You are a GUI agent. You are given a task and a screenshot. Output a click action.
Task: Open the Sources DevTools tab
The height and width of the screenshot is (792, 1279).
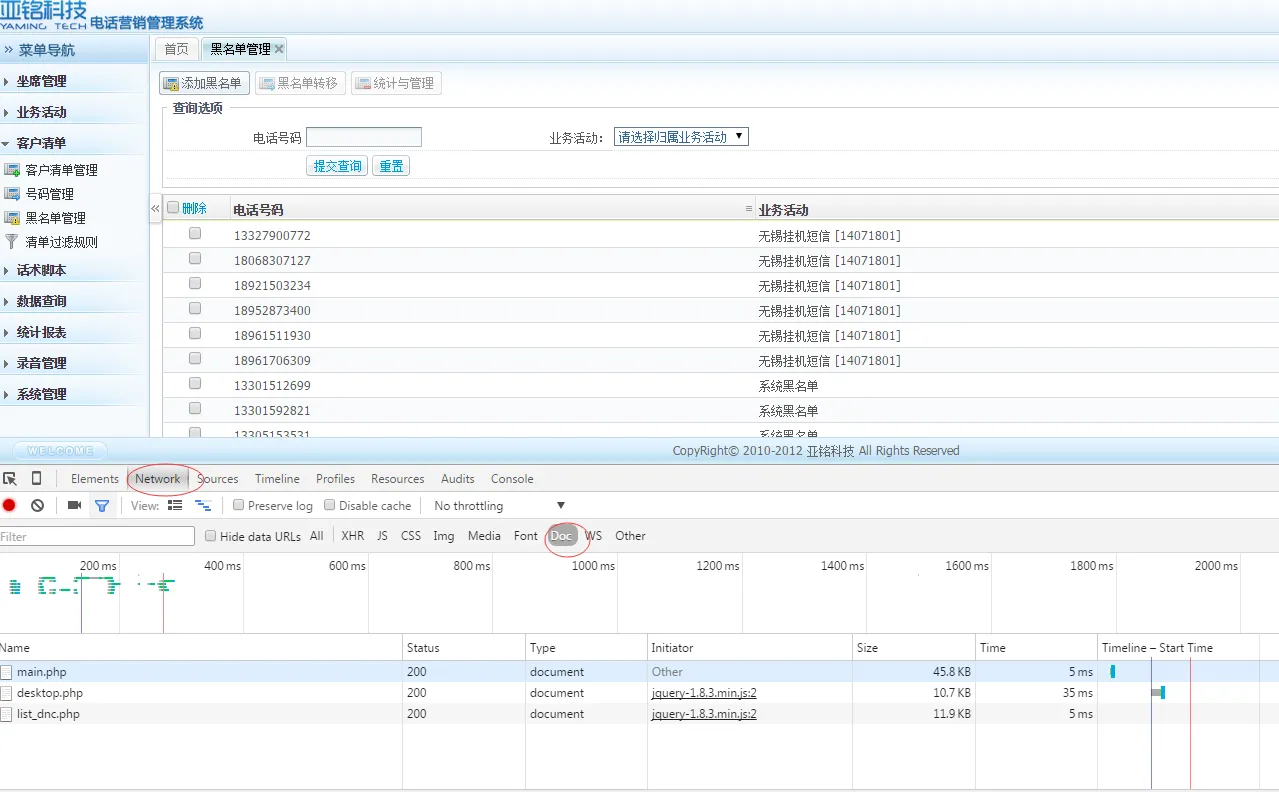pyautogui.click(x=218, y=479)
